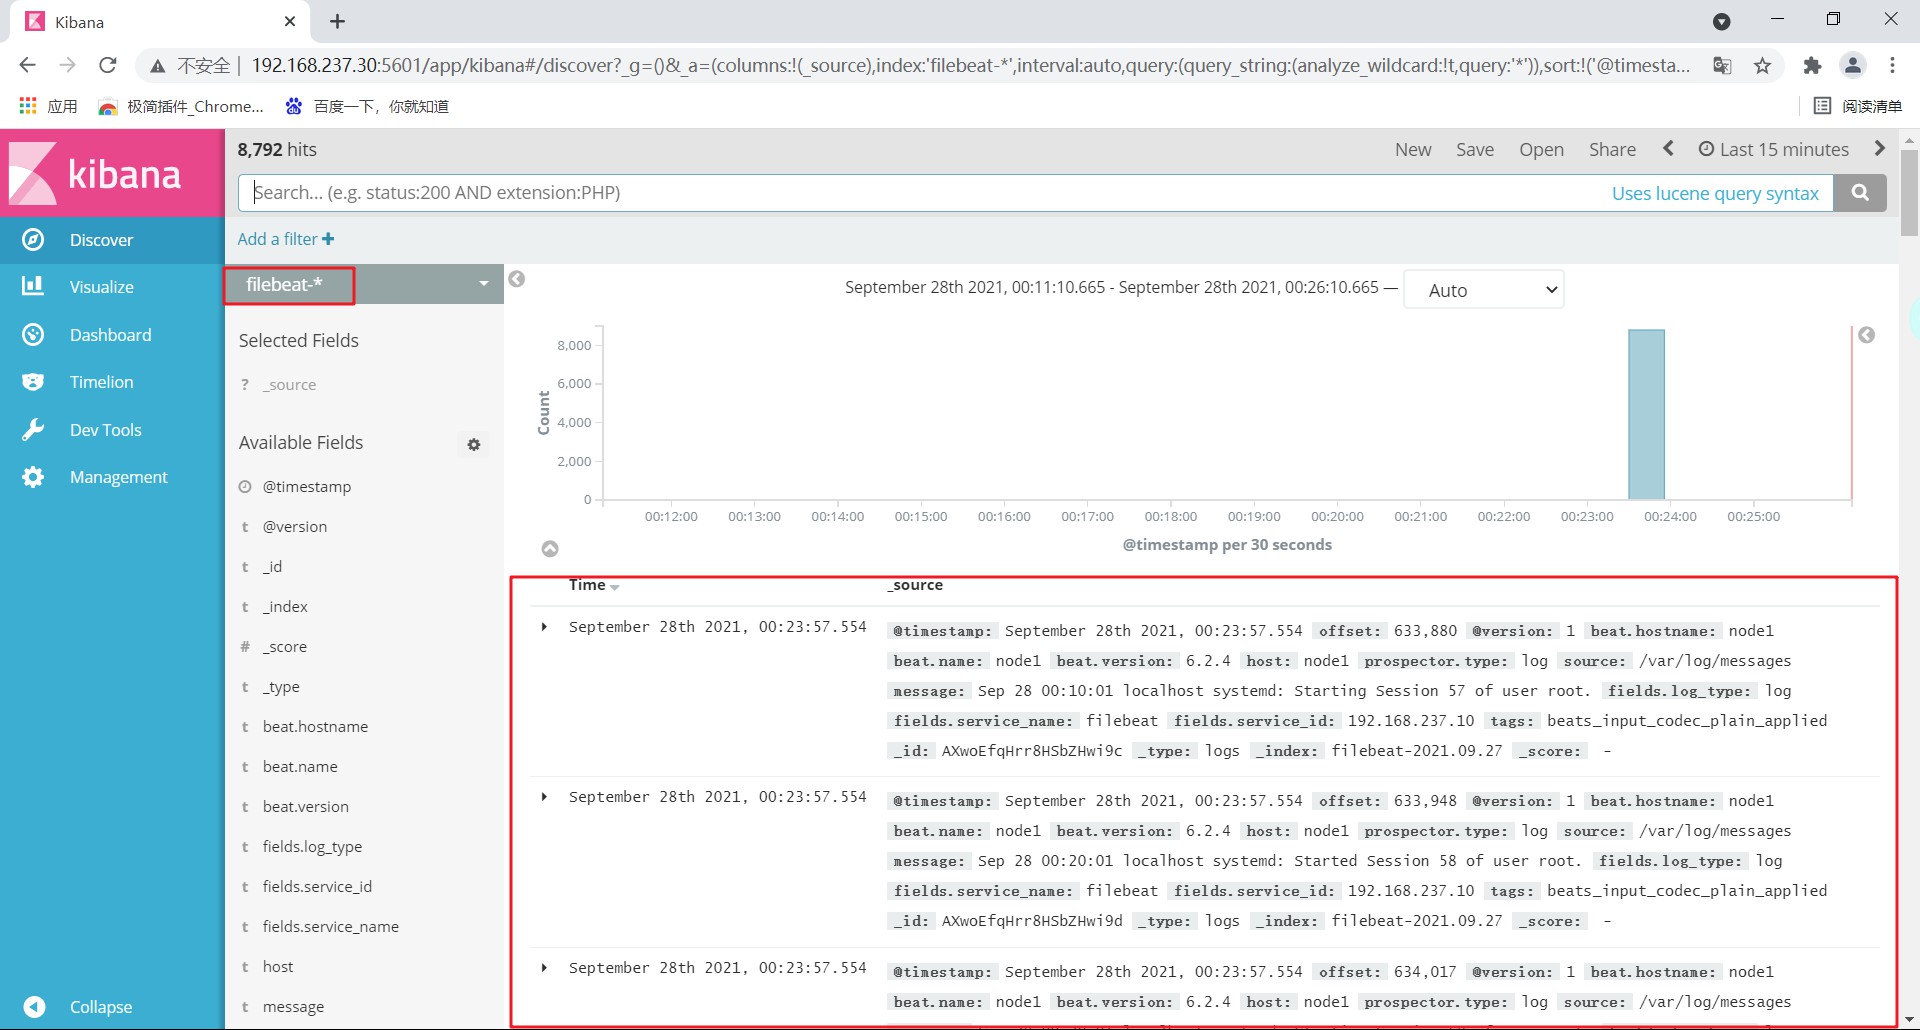Select the _id field
The image size is (1920, 1030).
(x=272, y=567)
